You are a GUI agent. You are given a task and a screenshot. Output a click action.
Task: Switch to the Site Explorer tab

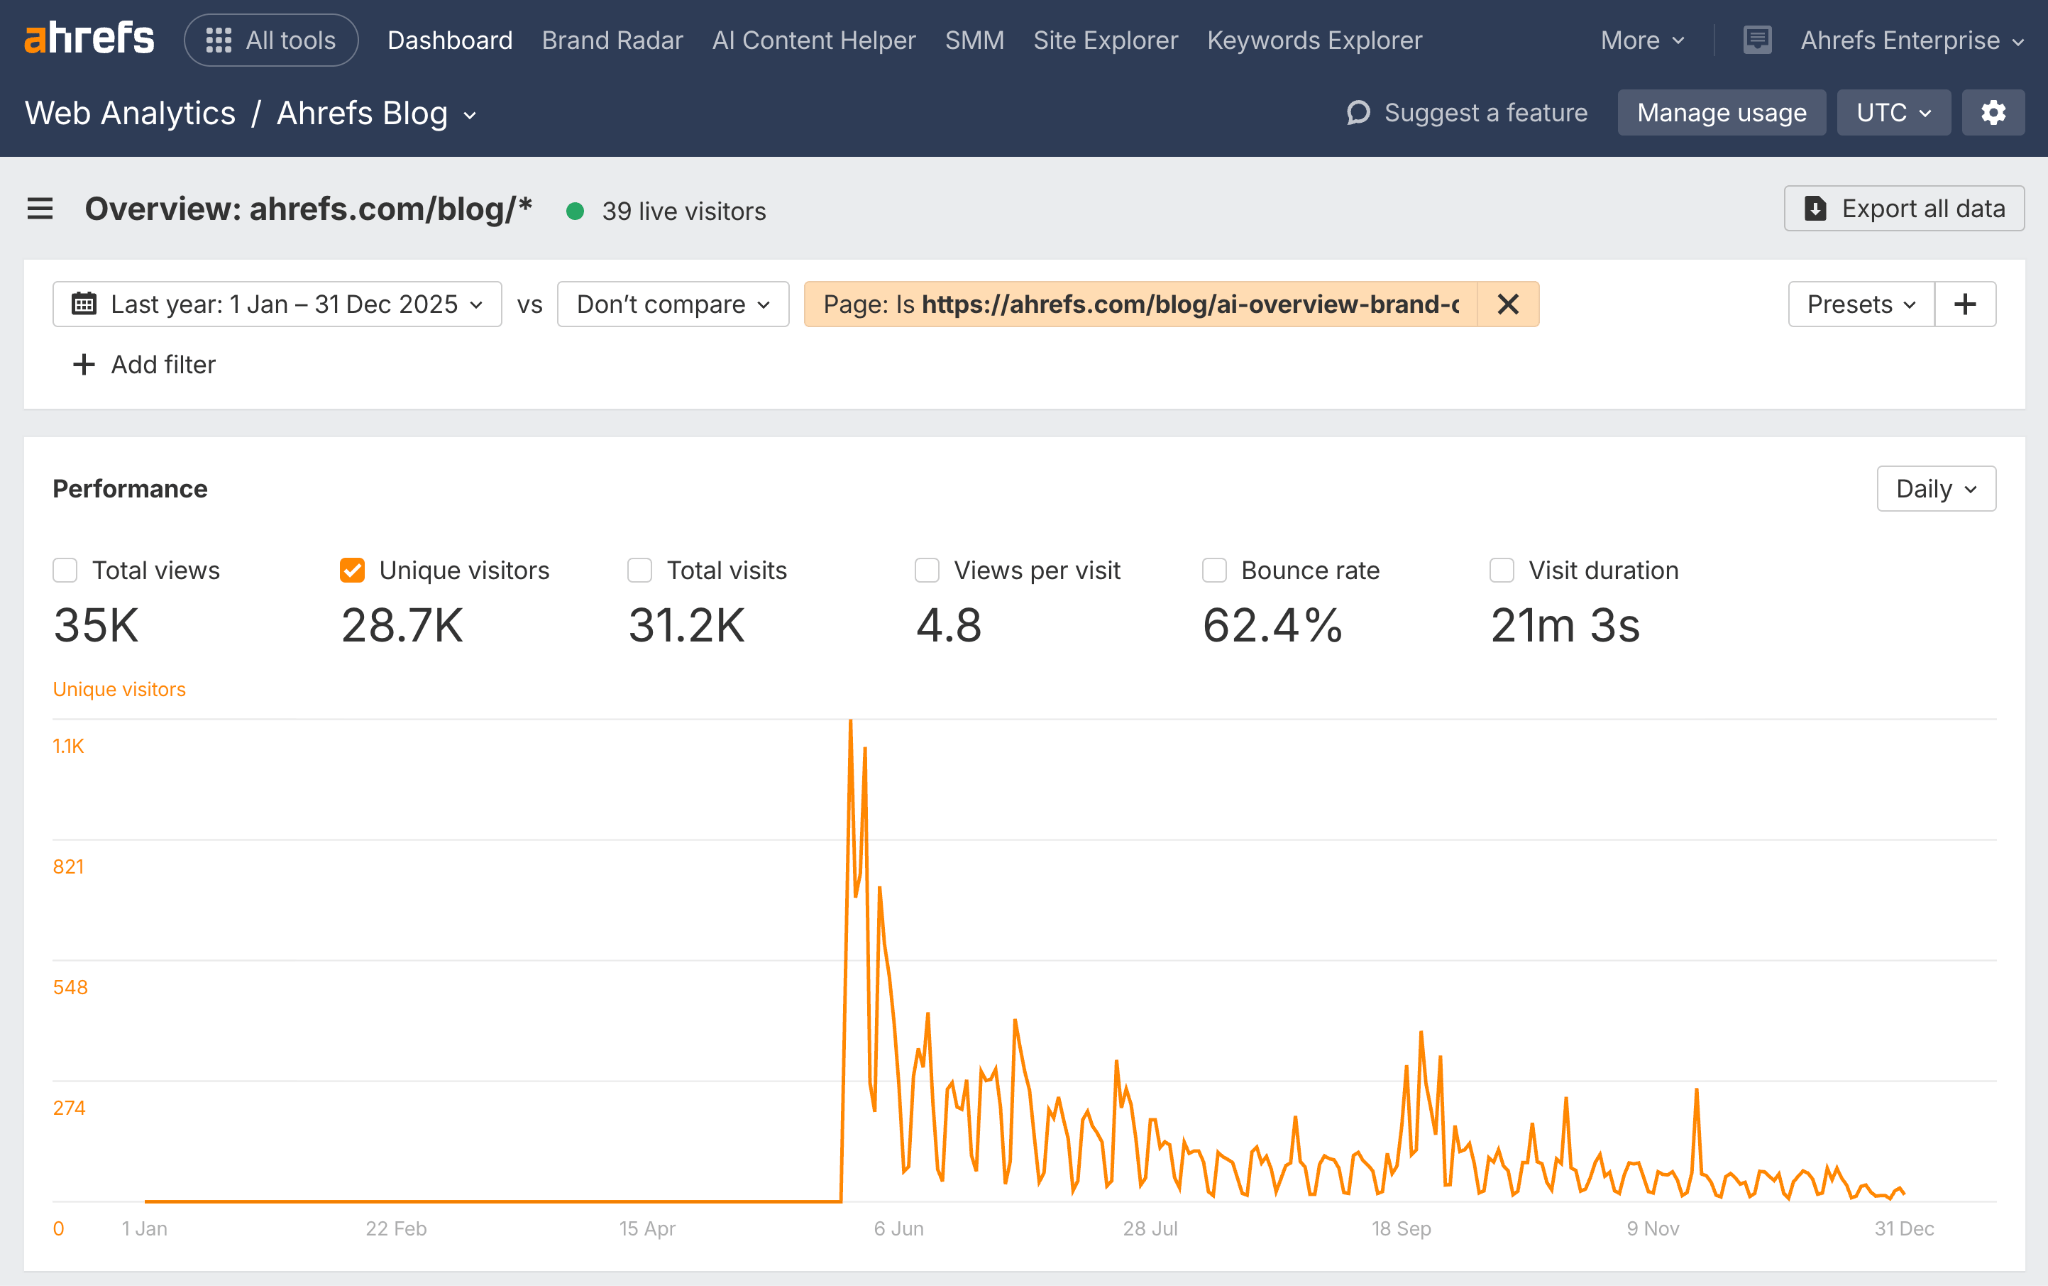(1105, 40)
